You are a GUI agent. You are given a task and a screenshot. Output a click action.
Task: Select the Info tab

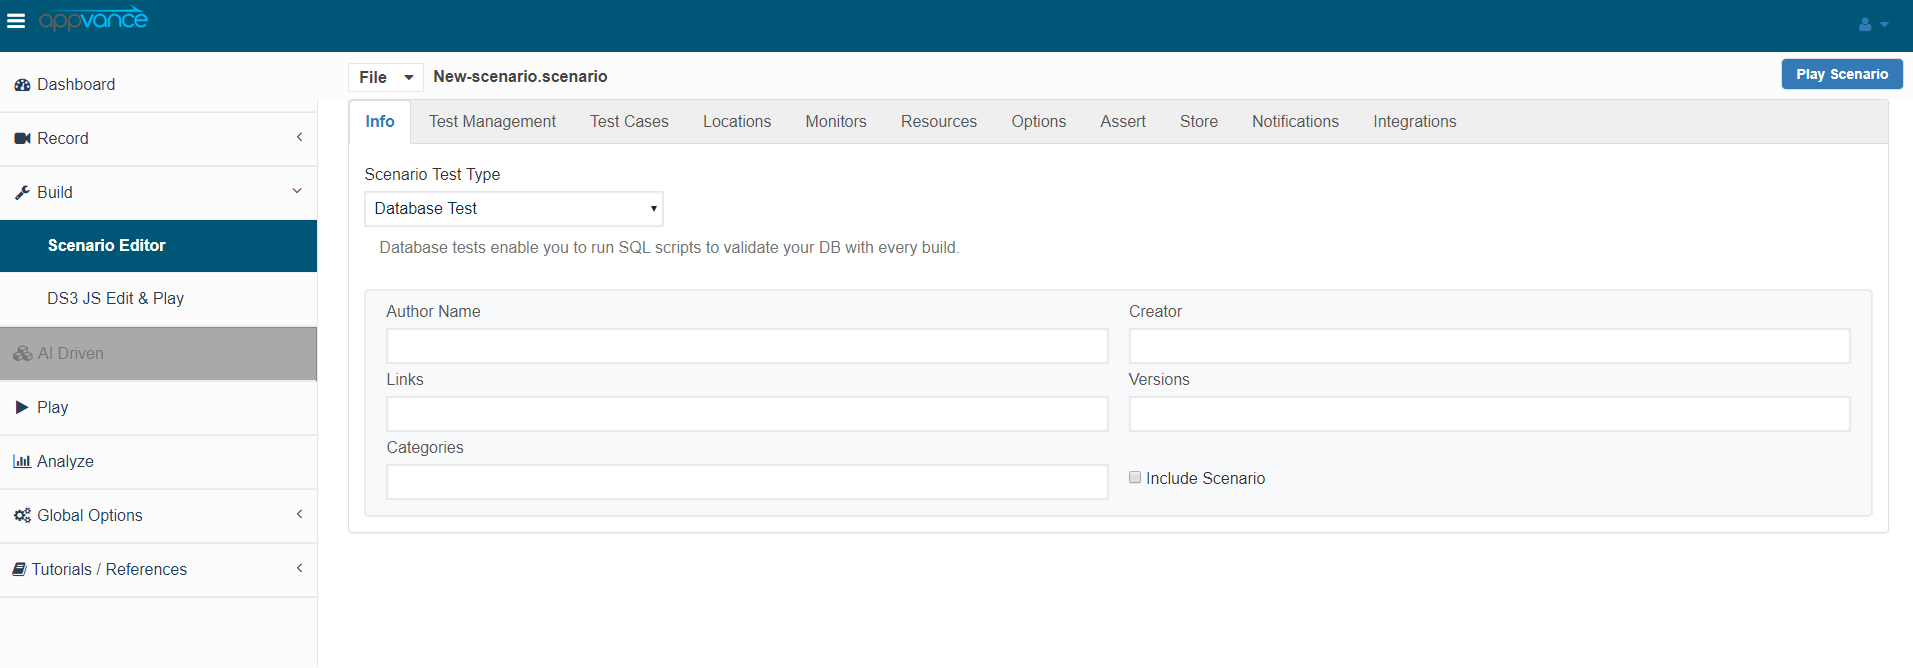pos(380,122)
